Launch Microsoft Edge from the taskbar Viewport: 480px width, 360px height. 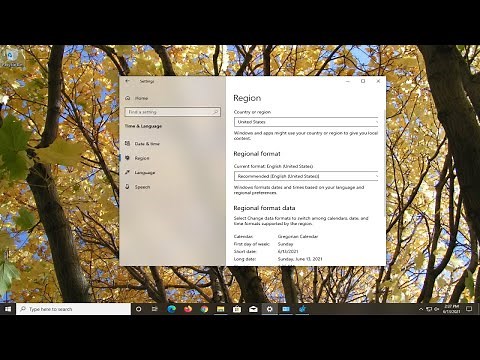pos(171,309)
